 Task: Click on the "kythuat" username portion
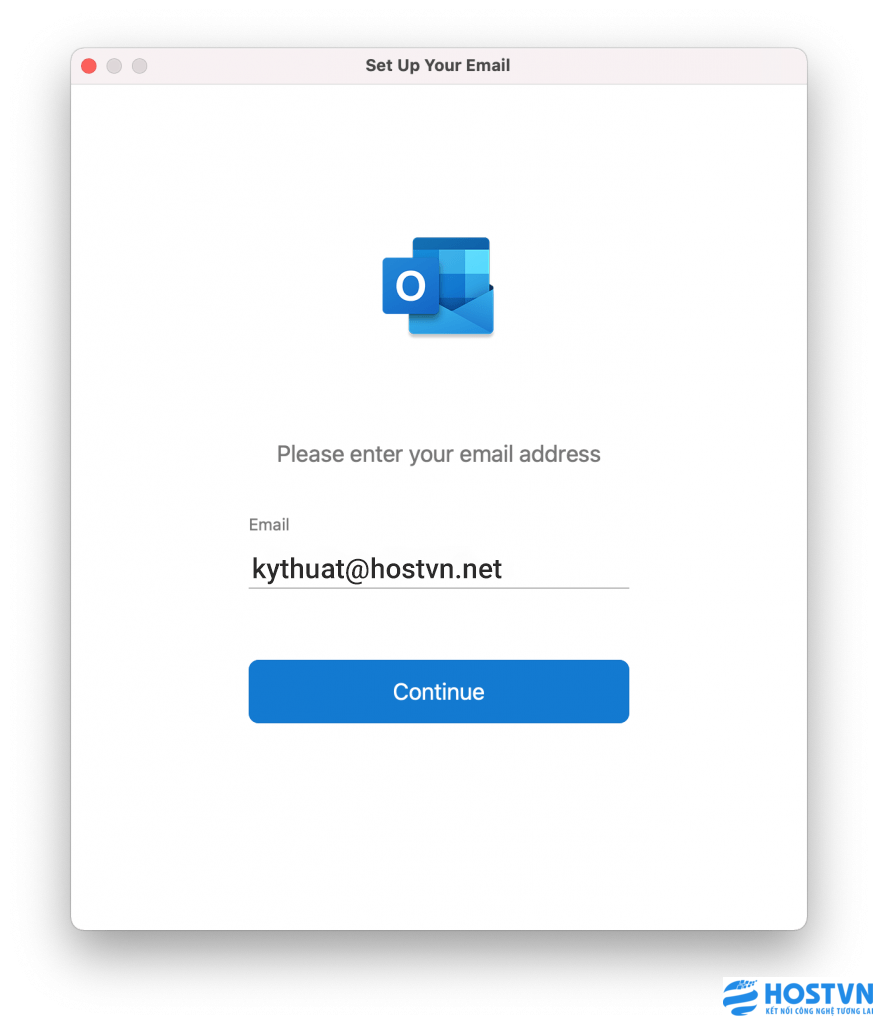[298, 569]
